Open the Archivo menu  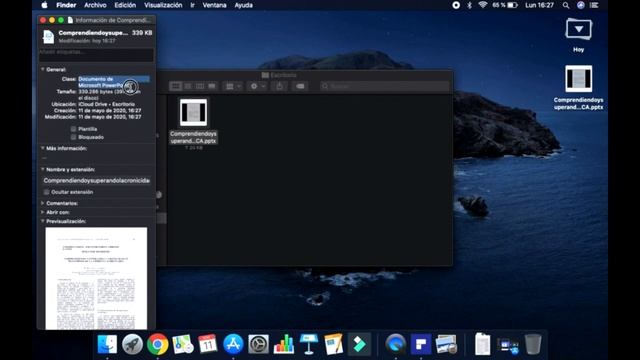[x=95, y=5]
